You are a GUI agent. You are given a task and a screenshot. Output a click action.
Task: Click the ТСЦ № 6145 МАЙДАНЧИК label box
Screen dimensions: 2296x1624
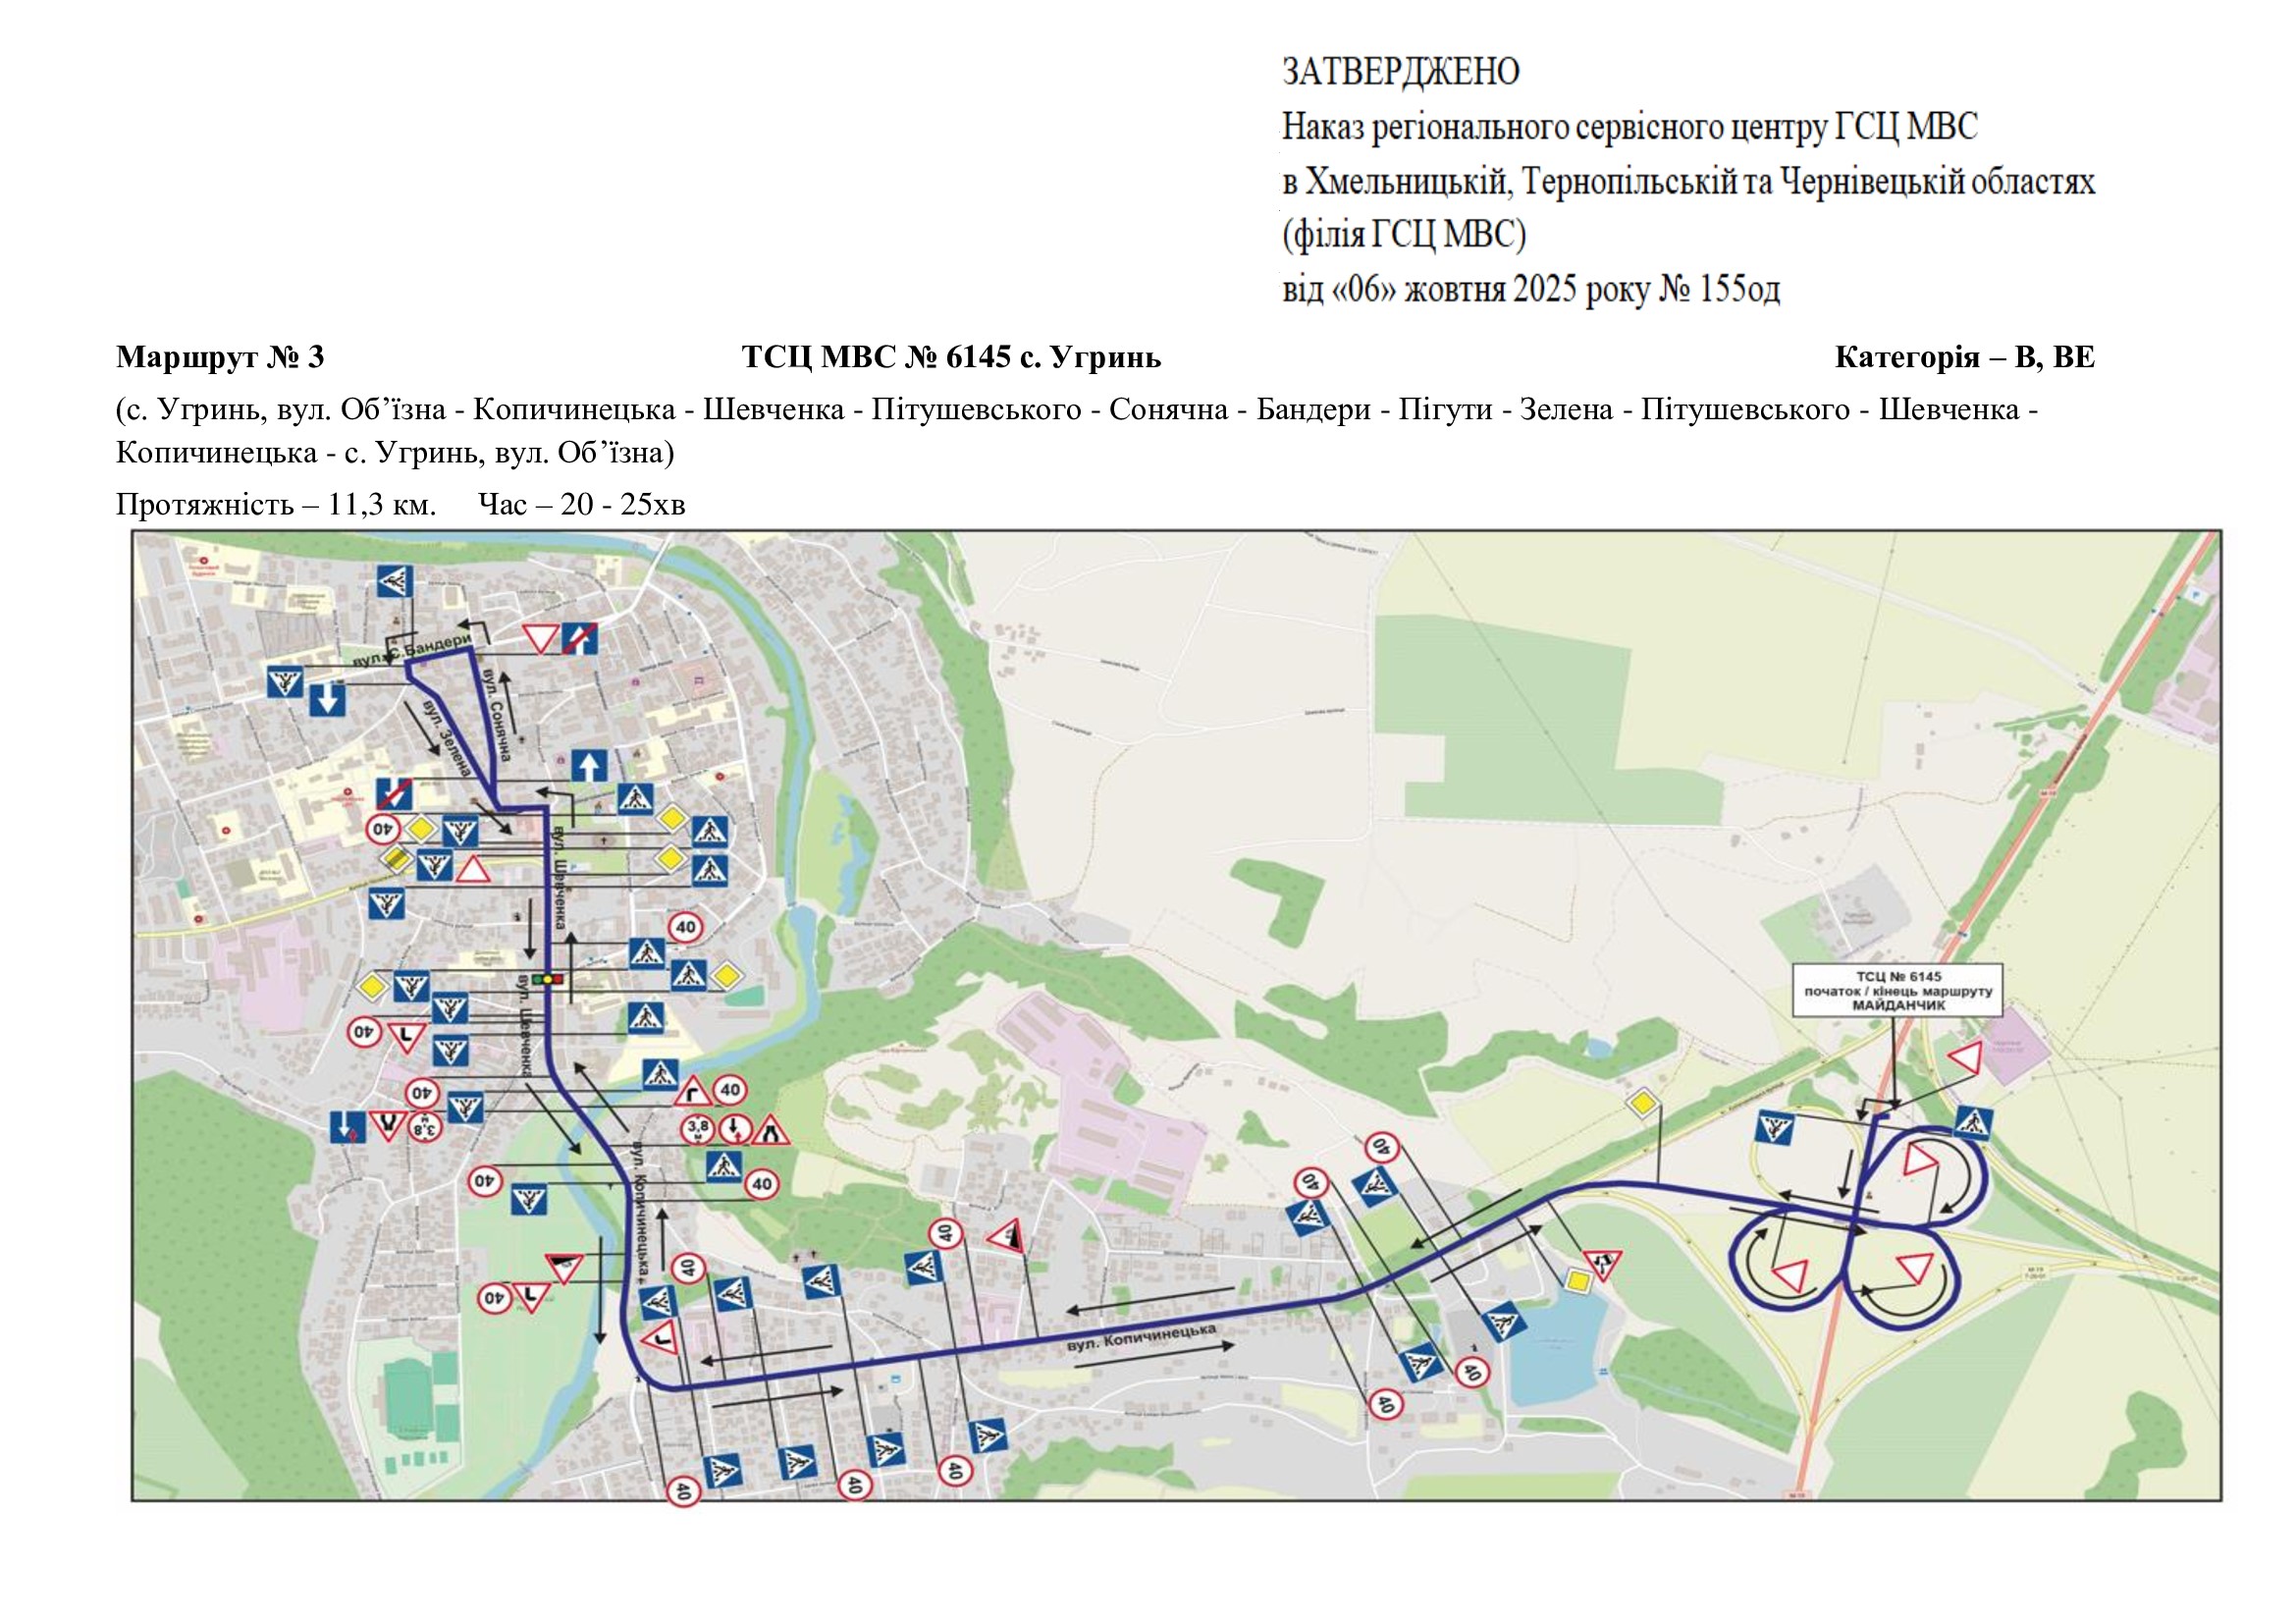pyautogui.click(x=1898, y=990)
